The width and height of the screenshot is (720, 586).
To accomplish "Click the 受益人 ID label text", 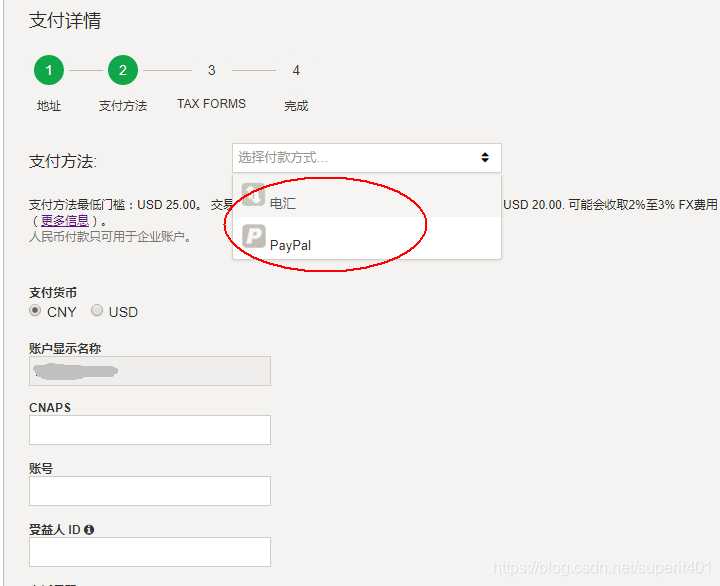I will point(55,530).
